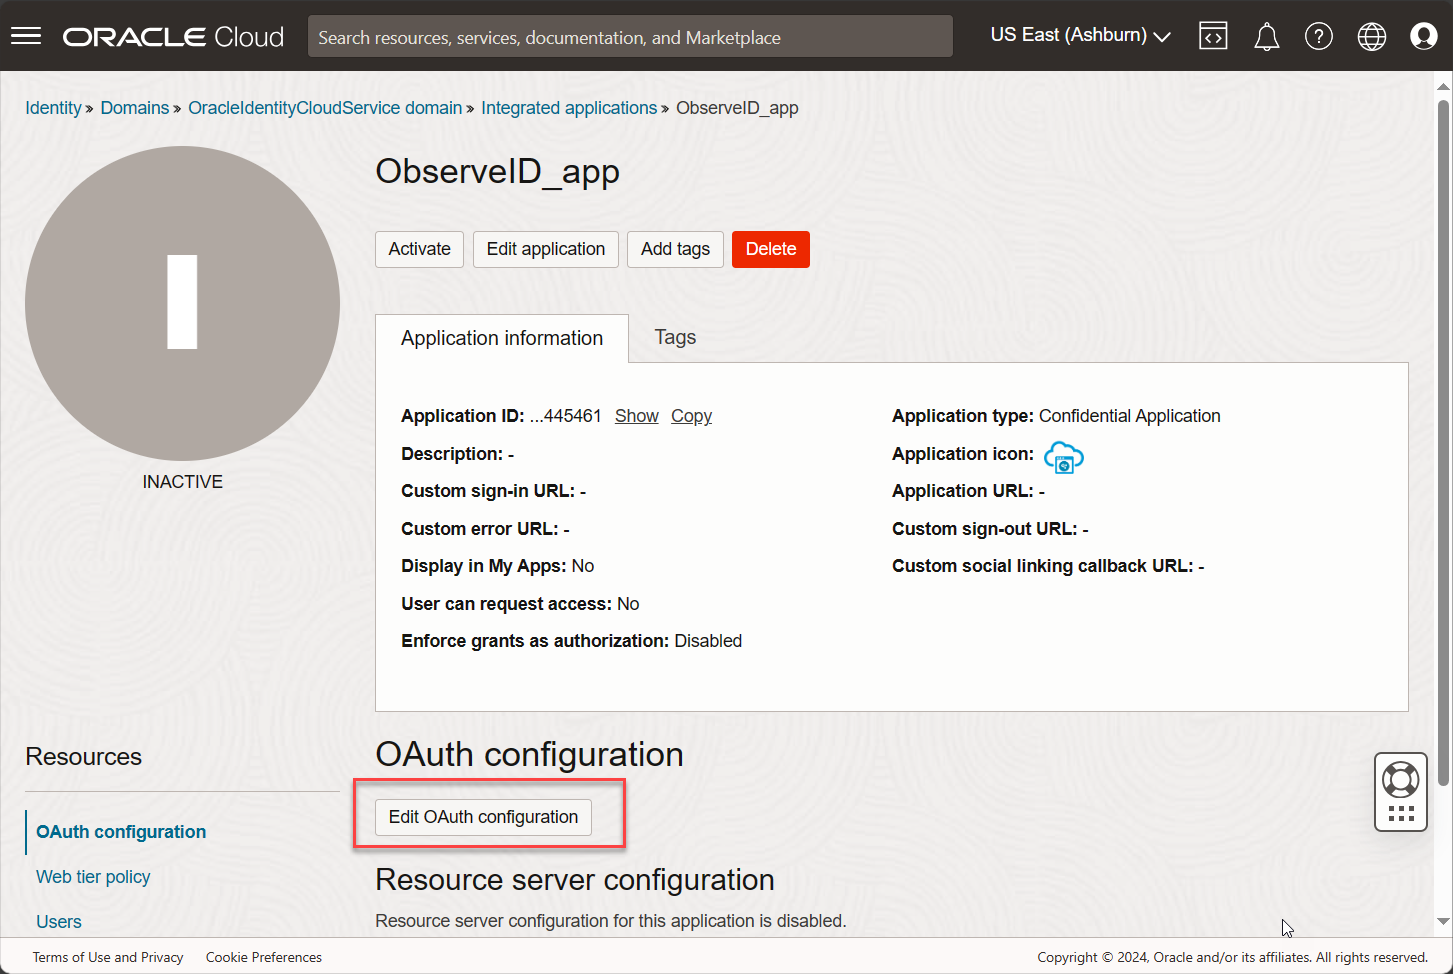Click the resources search field
This screenshot has width=1453, height=974.
tap(629, 36)
